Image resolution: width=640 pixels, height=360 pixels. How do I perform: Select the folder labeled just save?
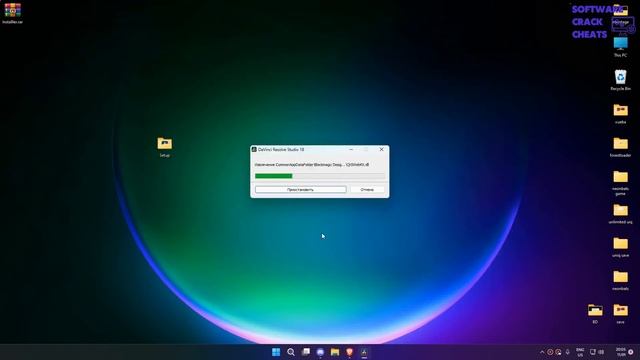pyautogui.click(x=620, y=313)
